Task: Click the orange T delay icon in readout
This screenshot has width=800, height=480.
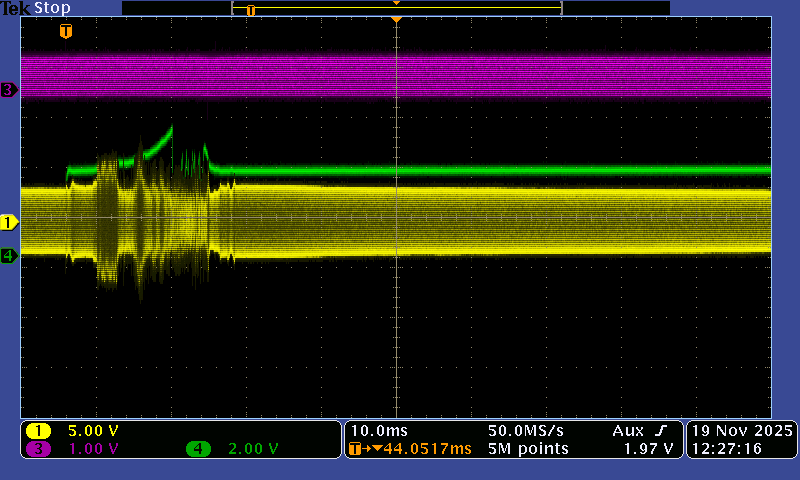Action: pos(356,449)
